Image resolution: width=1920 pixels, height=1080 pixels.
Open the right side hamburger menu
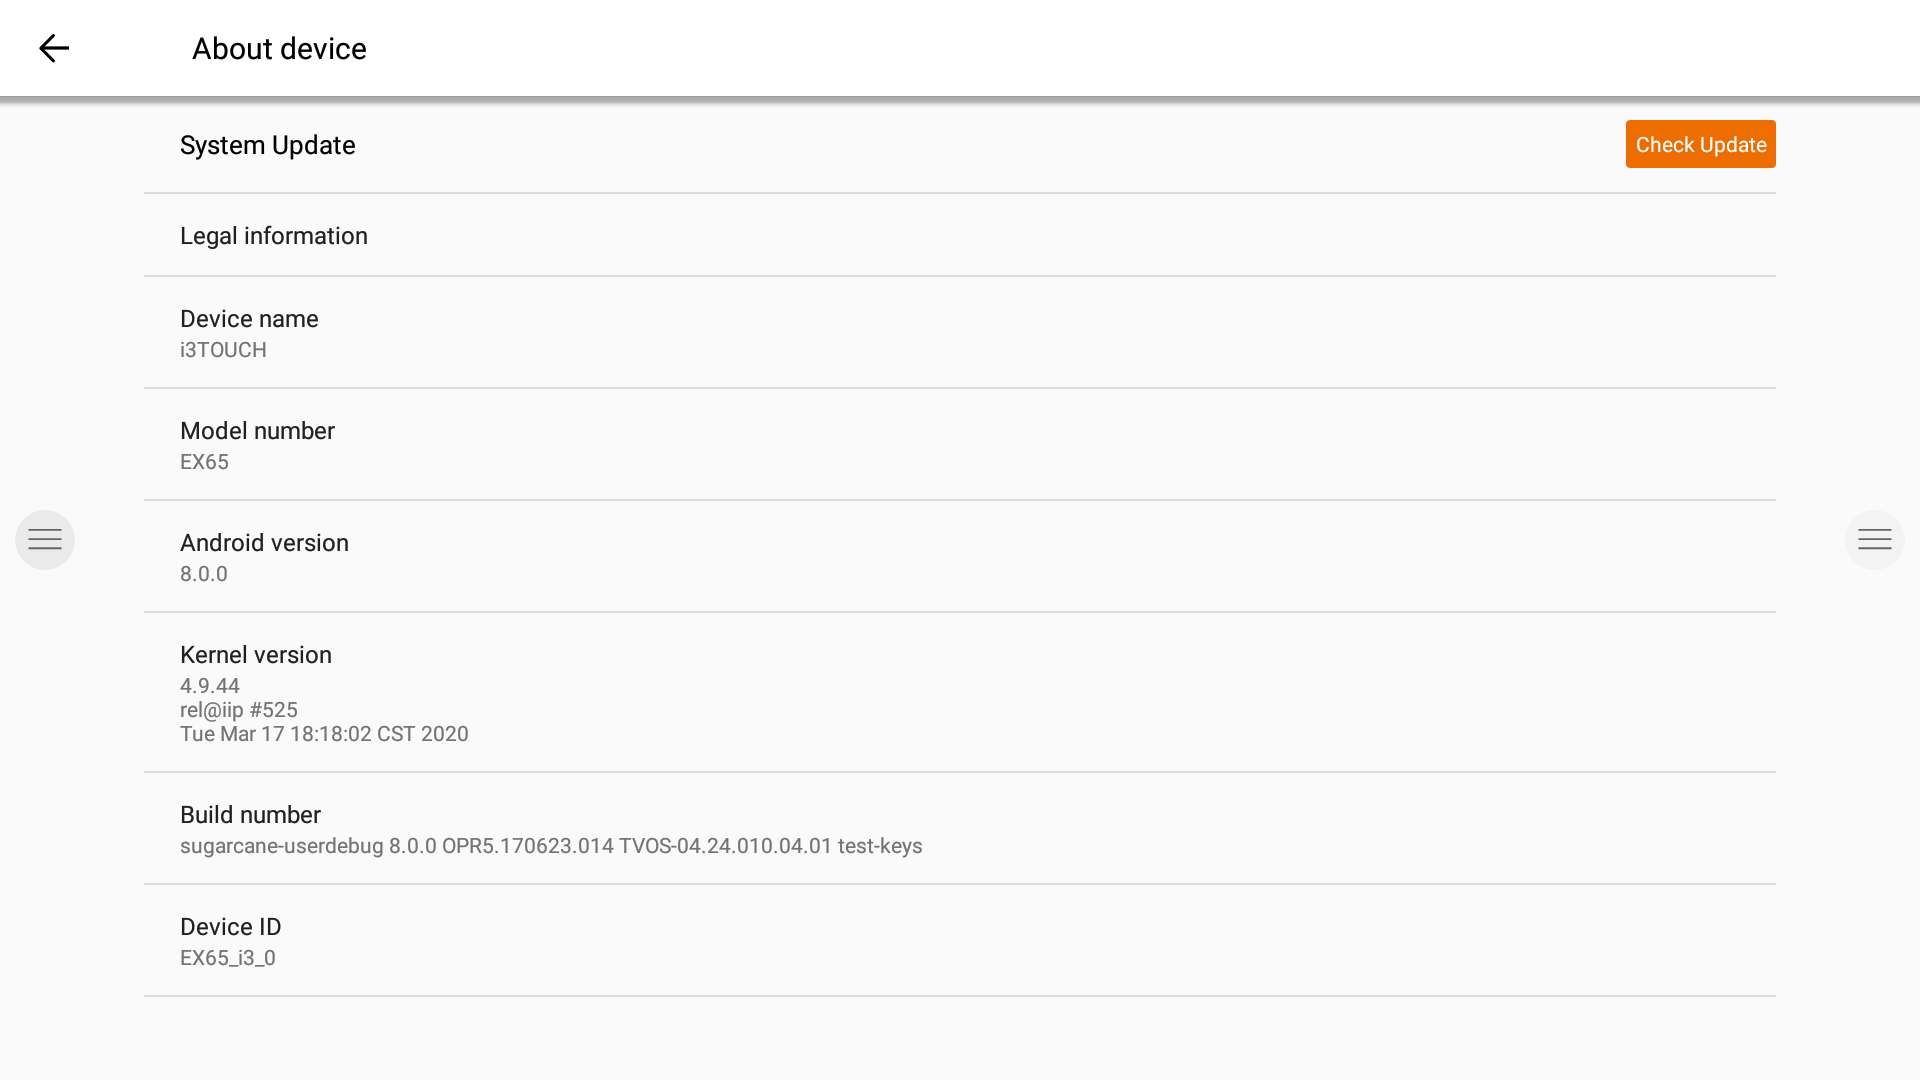1874,540
